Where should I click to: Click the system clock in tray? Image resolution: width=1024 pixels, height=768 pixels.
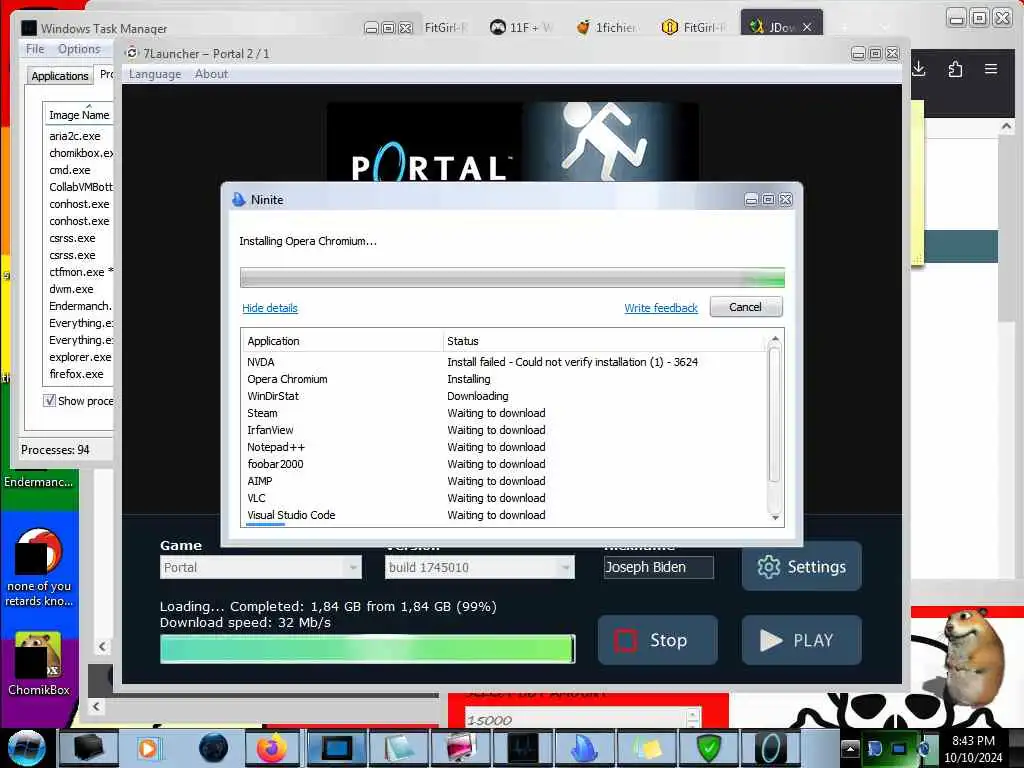tap(973, 748)
